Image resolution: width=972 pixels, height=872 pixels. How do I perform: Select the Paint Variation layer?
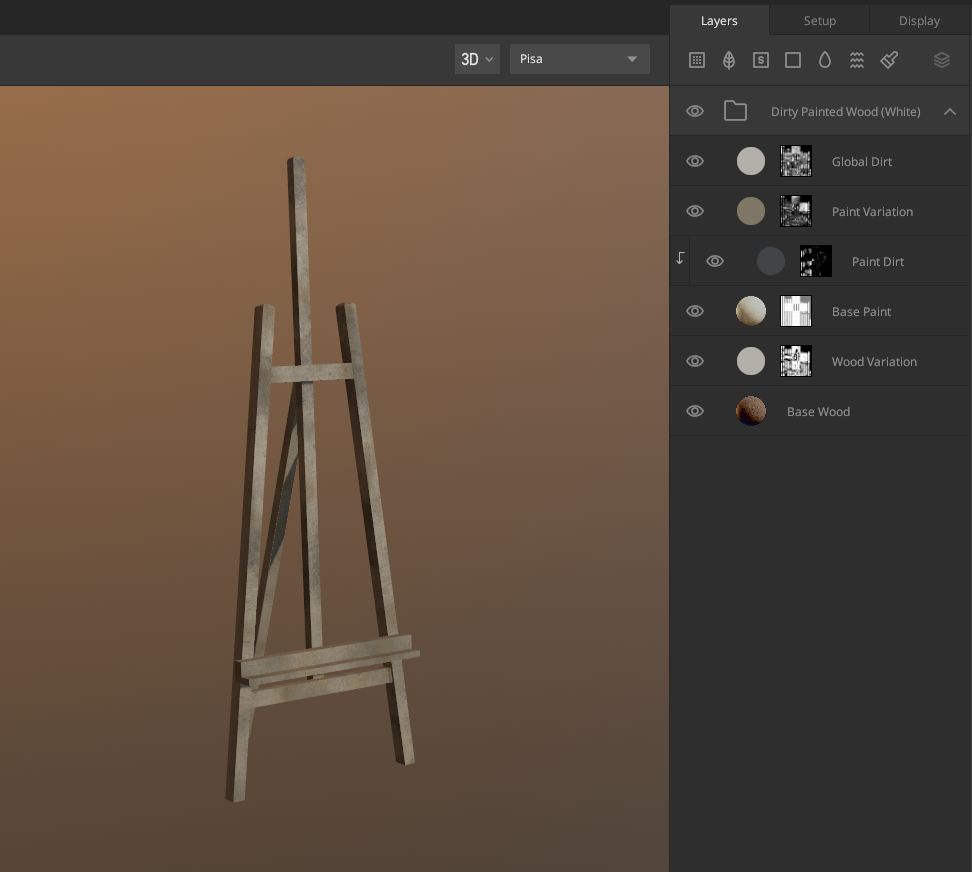[x=872, y=211]
